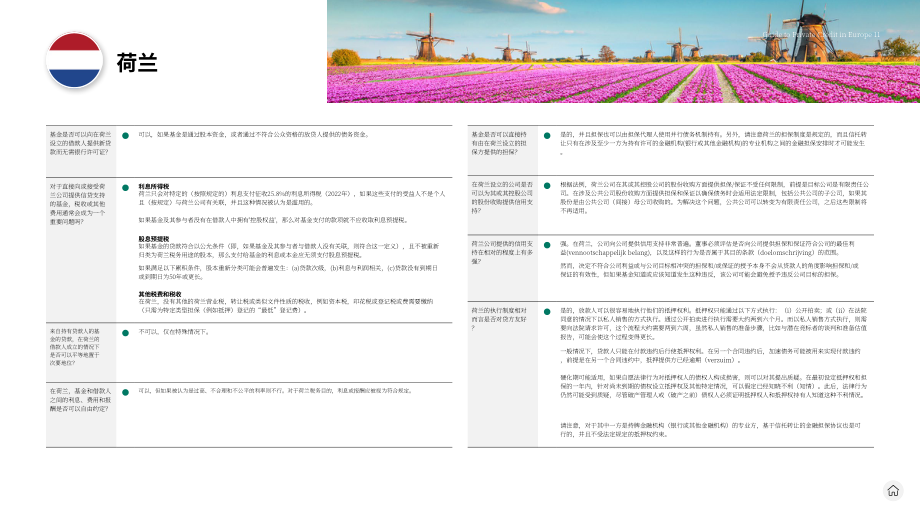Image resolution: width=920 pixels, height=518 pixels.
Task: Click the Netherlands flag emblem
Action: point(75,60)
